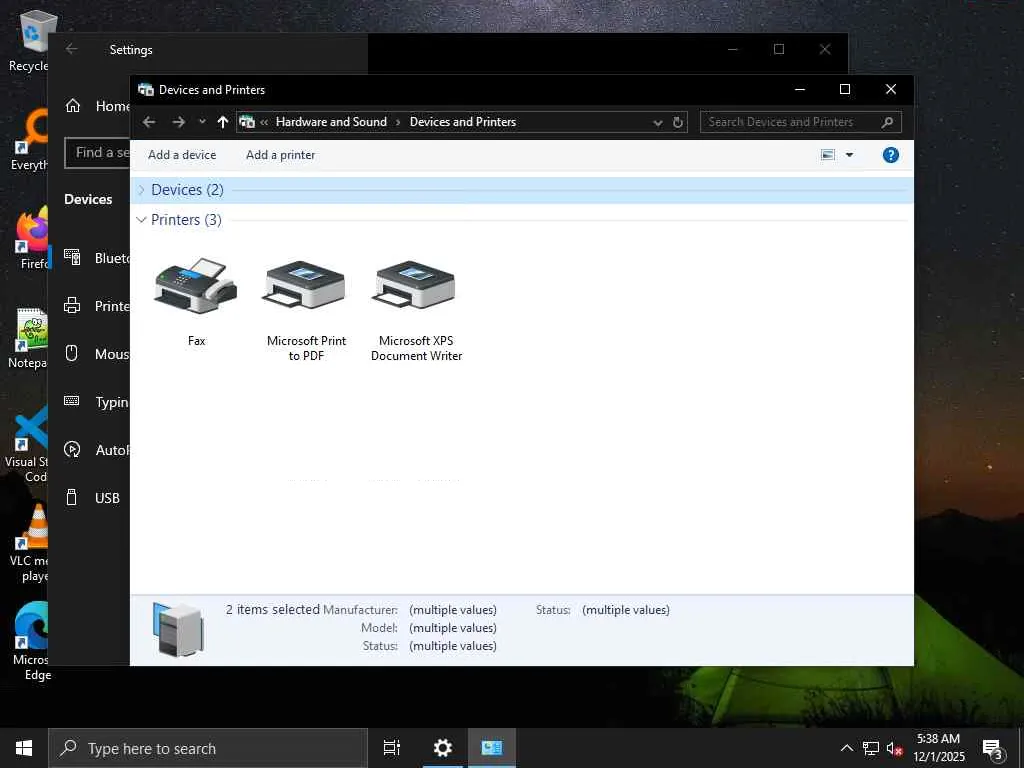Click the search magnifier in Devices and Printers
Image resolution: width=1024 pixels, height=768 pixels.
tap(887, 122)
